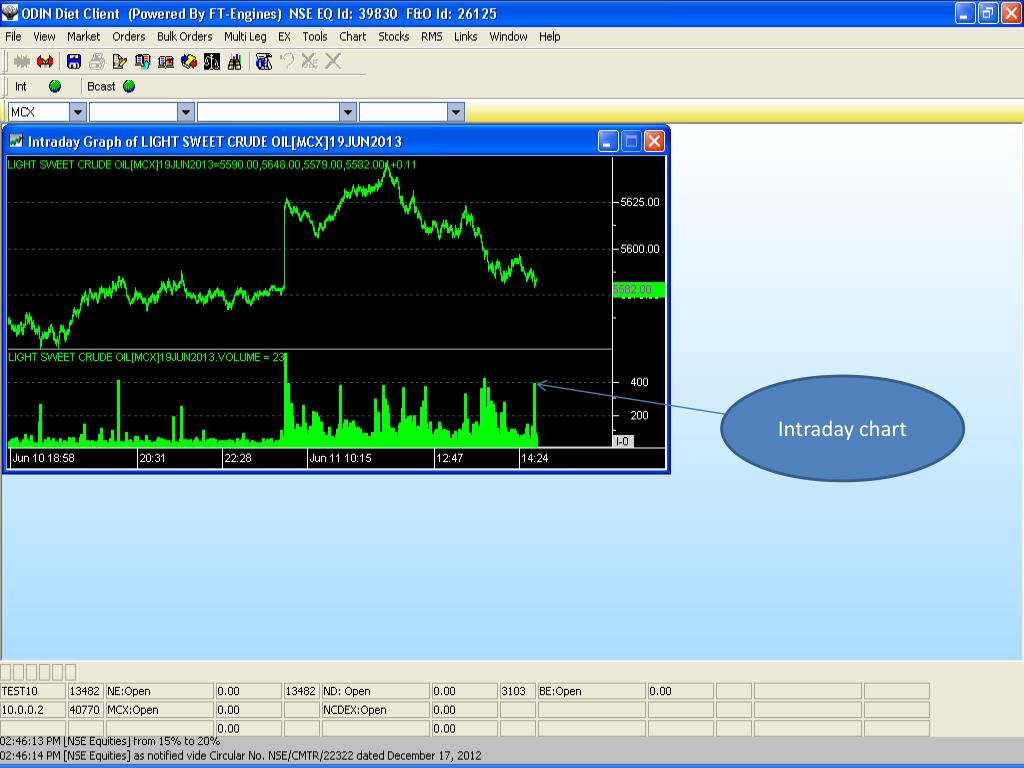Screen dimensions: 1024x768
Task: Click the 5625.00 price axis label
Action: (639, 202)
